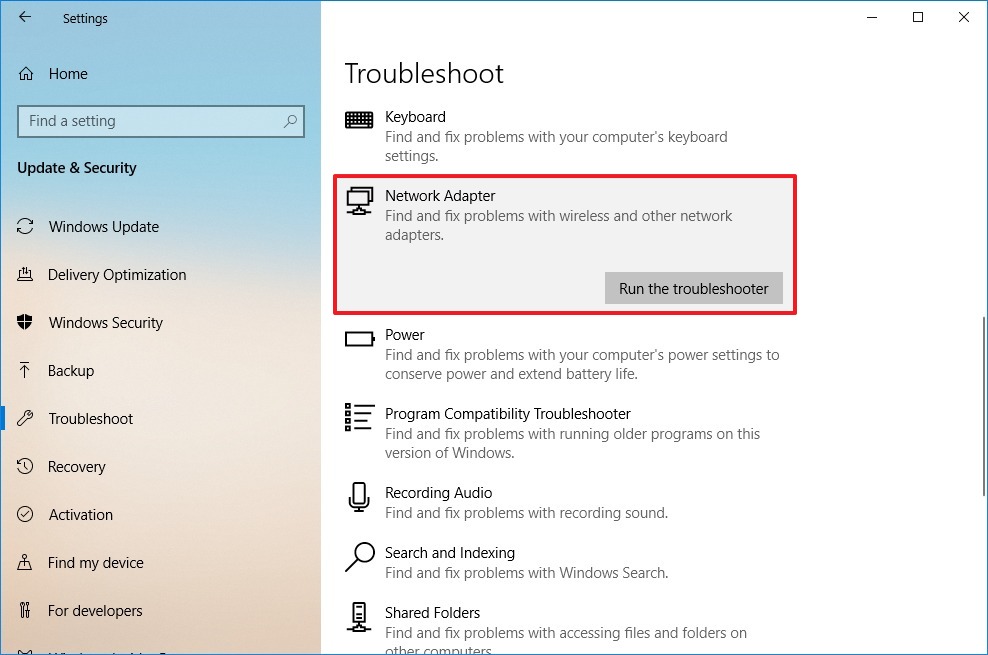Expand the Program Compatibility Troubleshooter item

(565, 433)
